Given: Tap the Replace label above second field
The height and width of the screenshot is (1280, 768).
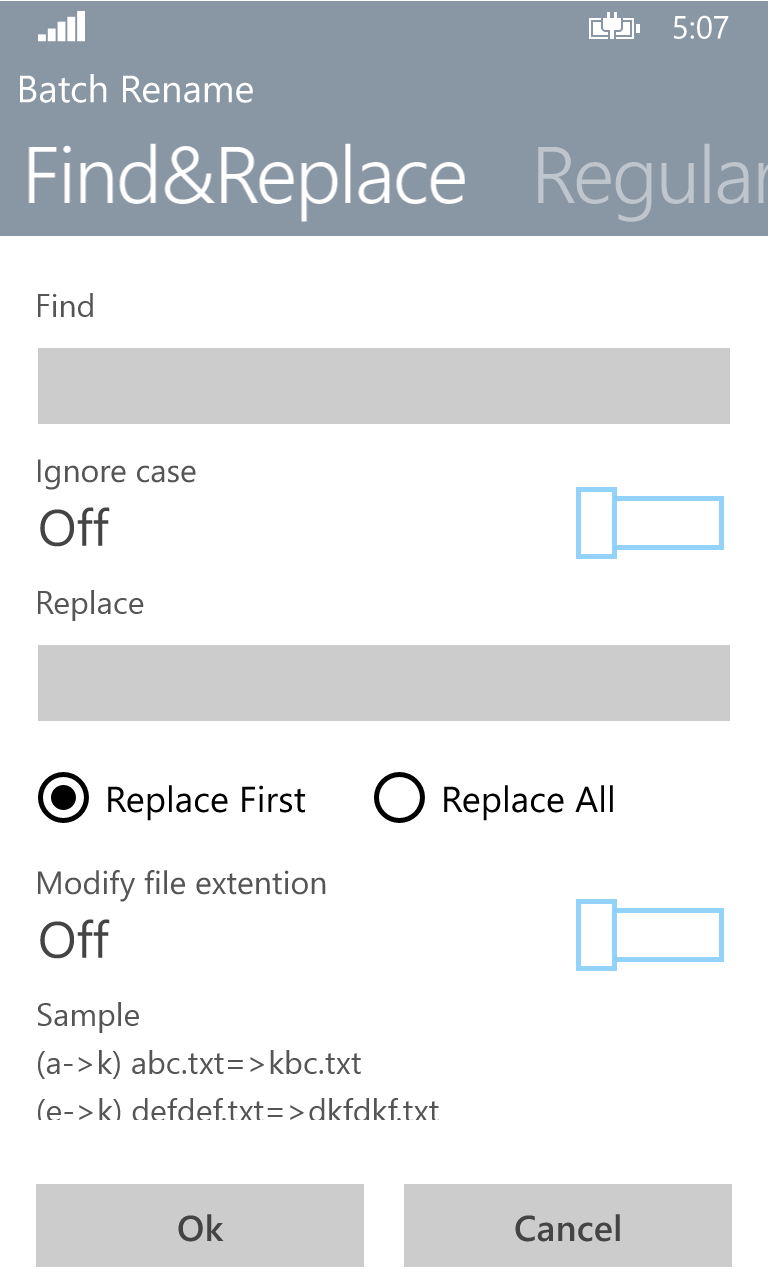Looking at the screenshot, I should tap(90, 604).
